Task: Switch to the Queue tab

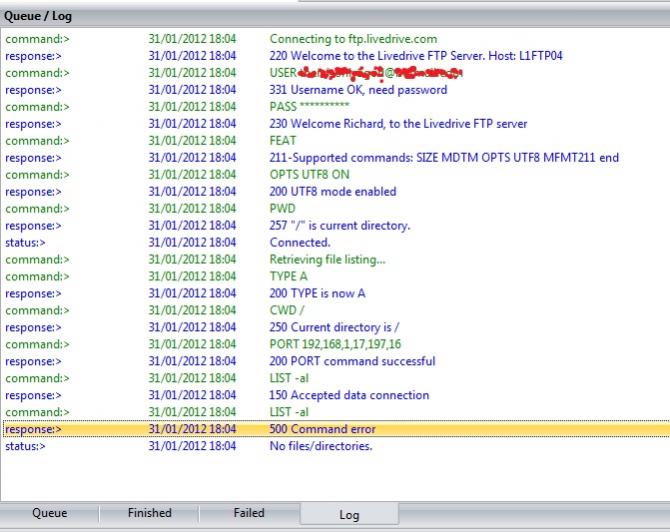Action: point(49,513)
